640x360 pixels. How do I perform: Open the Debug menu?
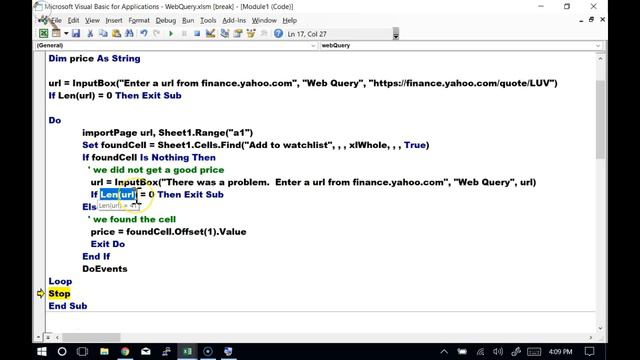point(166,20)
